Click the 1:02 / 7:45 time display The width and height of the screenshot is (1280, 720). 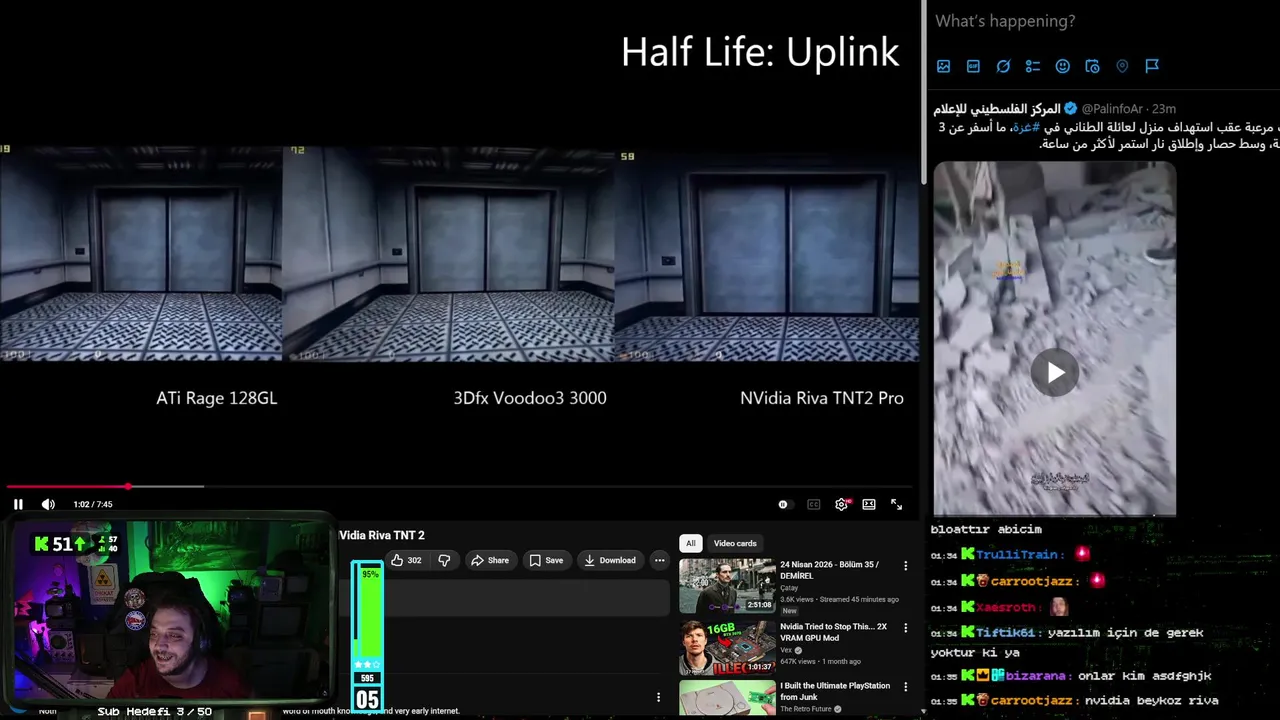93,505
